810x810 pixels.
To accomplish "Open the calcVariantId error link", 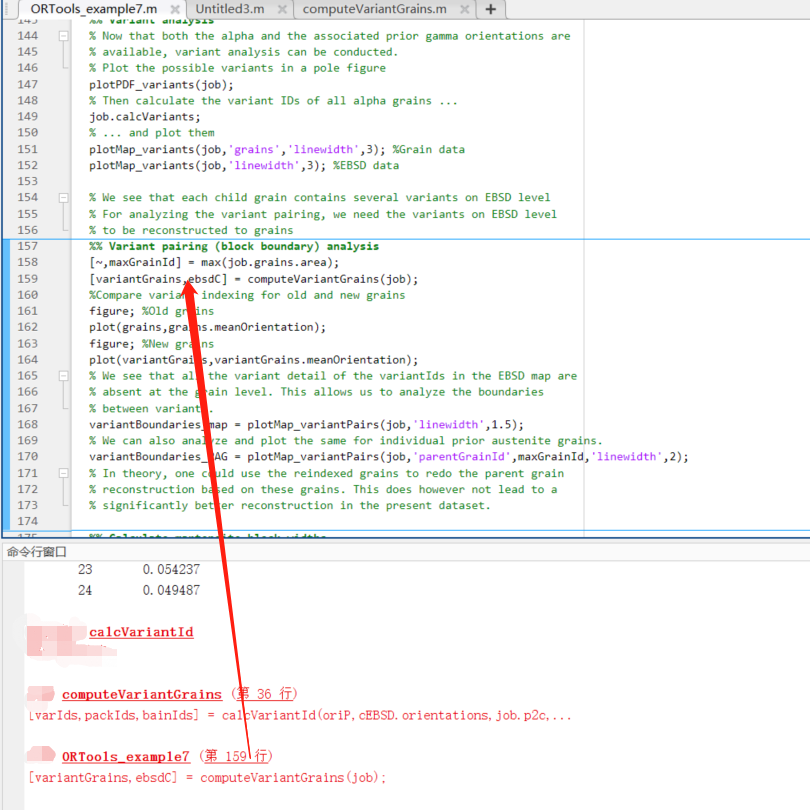I will point(140,632).
